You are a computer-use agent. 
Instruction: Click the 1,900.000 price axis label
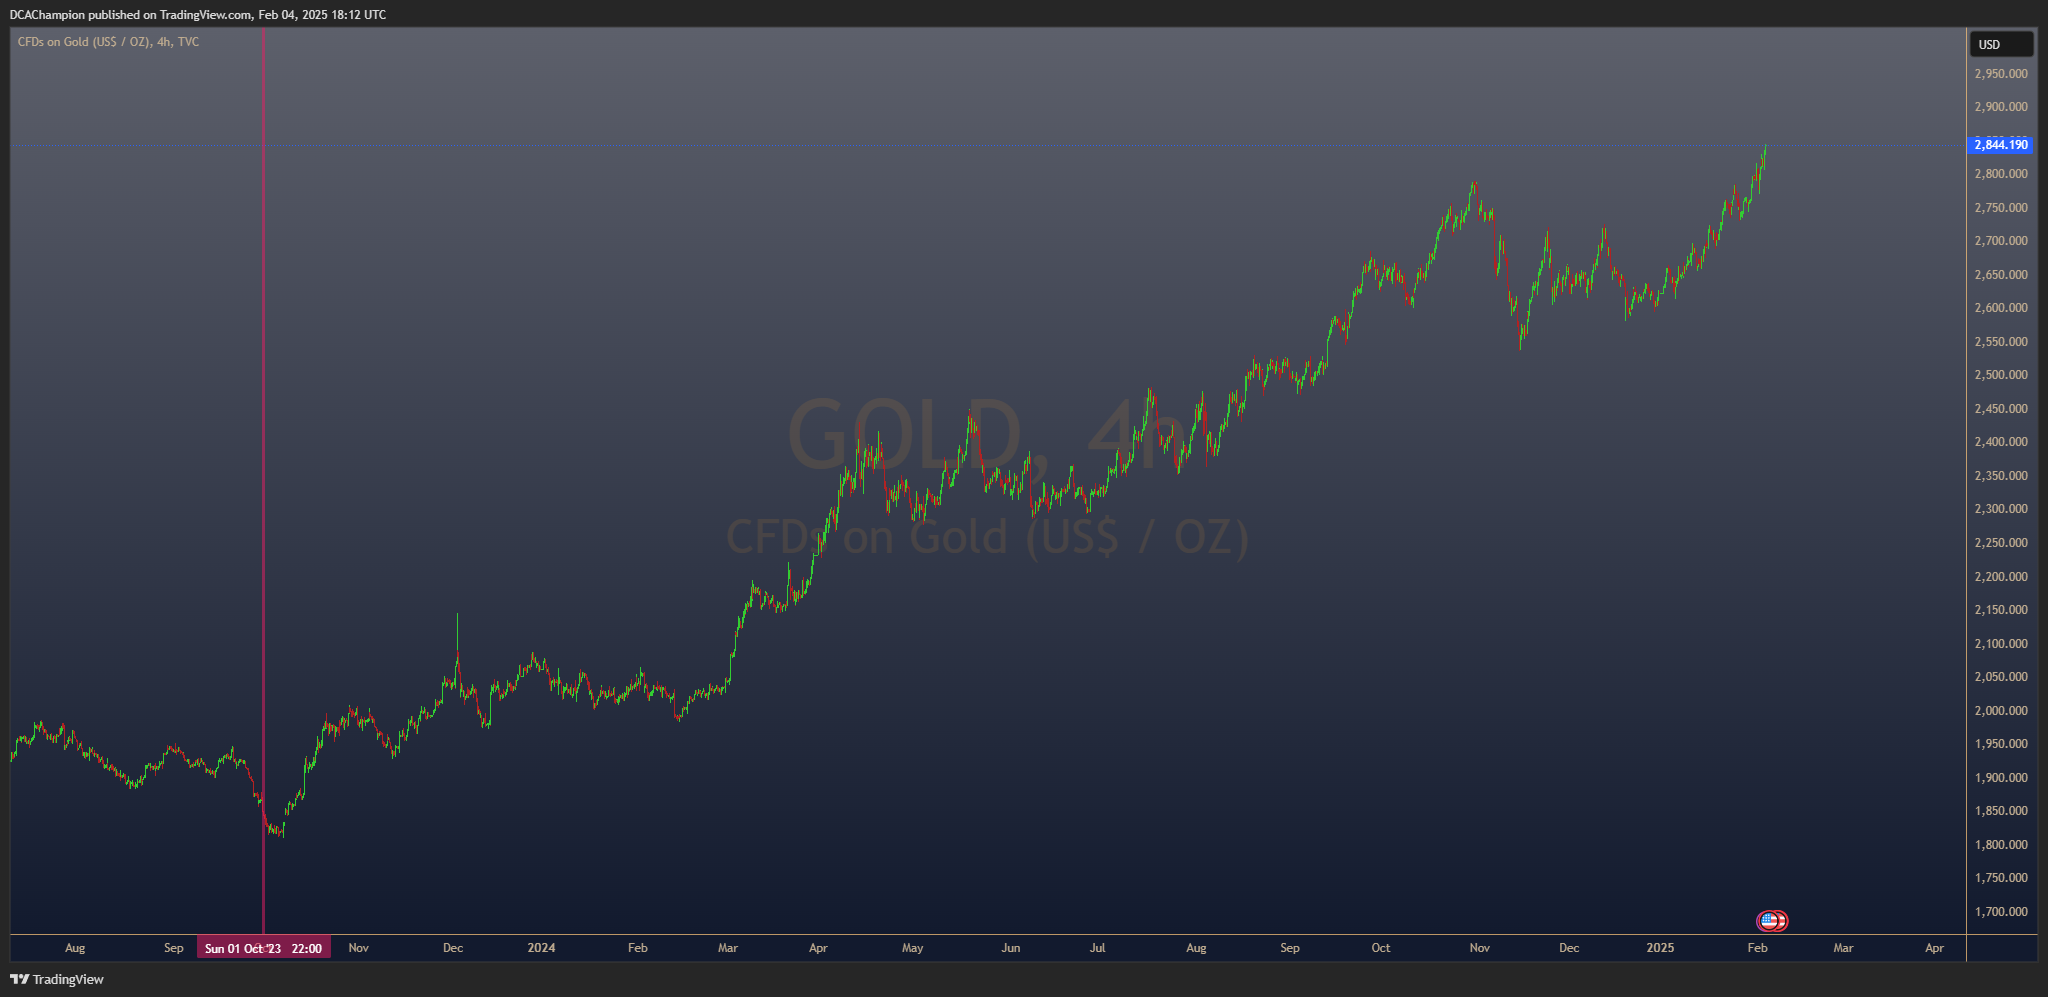click(x=2001, y=778)
